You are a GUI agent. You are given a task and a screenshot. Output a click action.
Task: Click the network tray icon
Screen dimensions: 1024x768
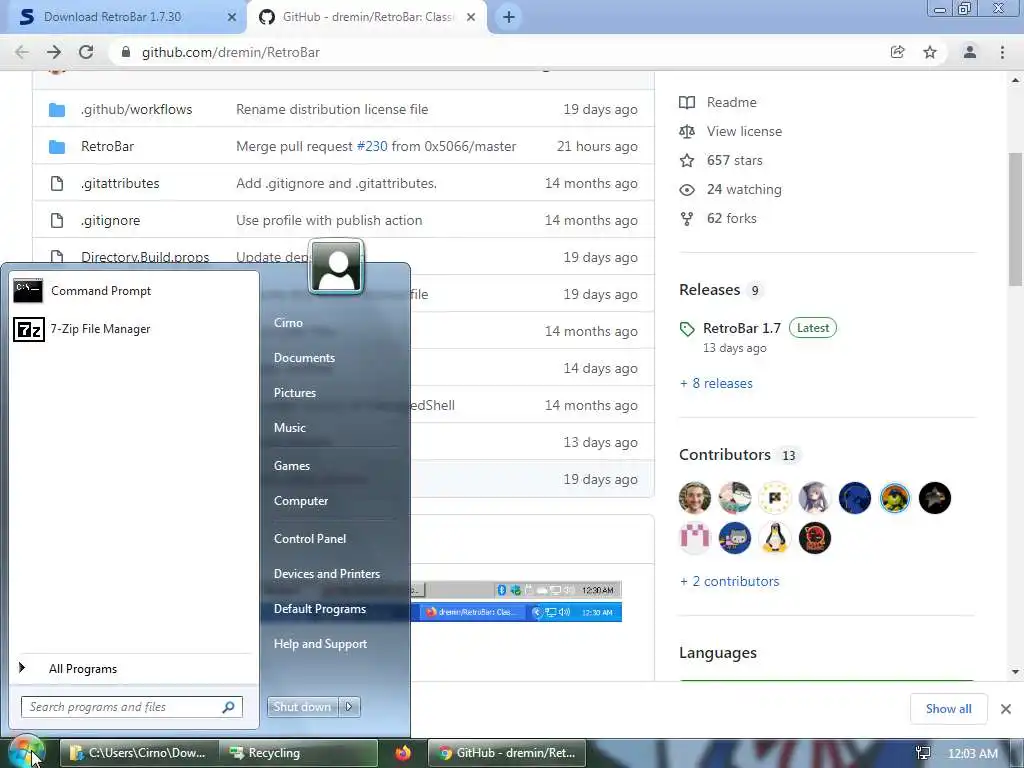click(x=923, y=754)
